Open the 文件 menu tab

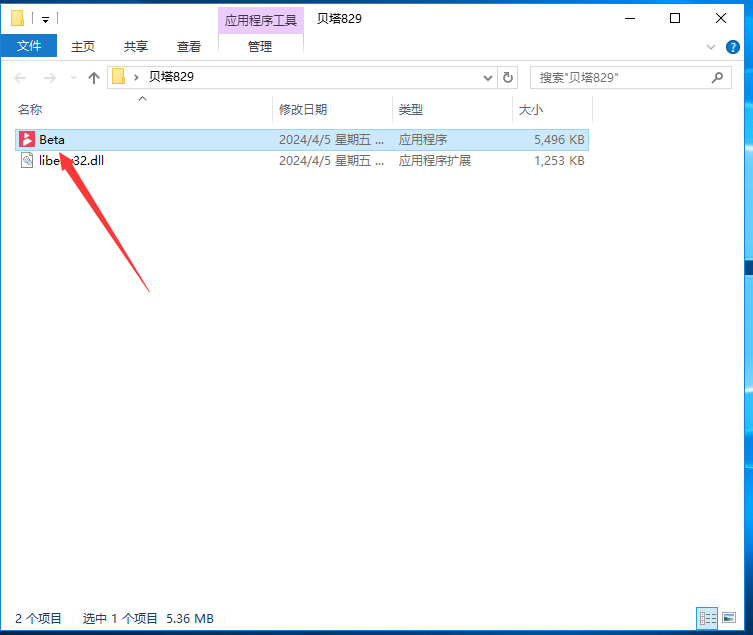coord(29,46)
